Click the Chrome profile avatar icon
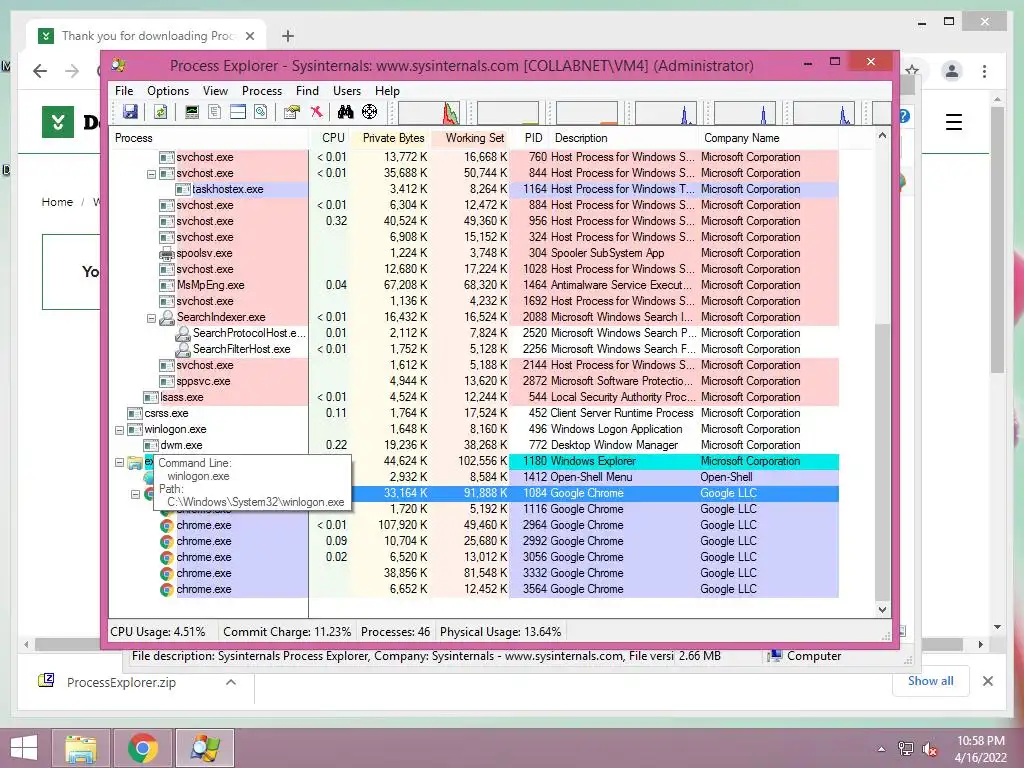The width and height of the screenshot is (1024, 768). (x=952, y=71)
